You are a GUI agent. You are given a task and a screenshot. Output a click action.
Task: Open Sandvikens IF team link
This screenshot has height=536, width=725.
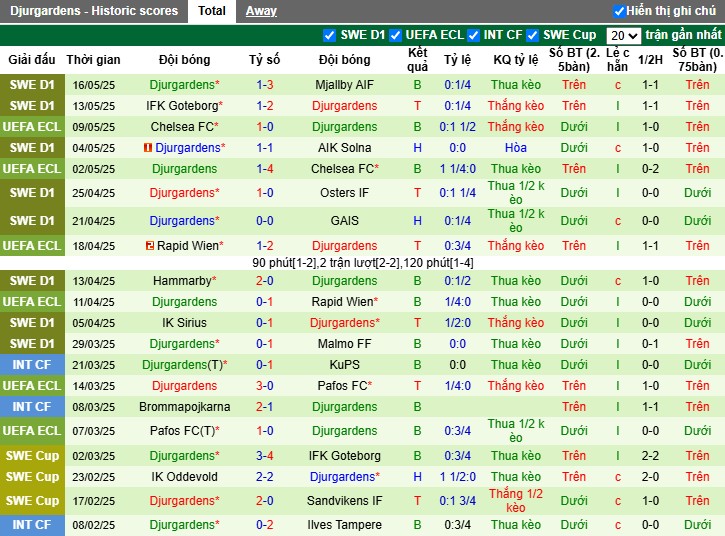[x=344, y=501]
